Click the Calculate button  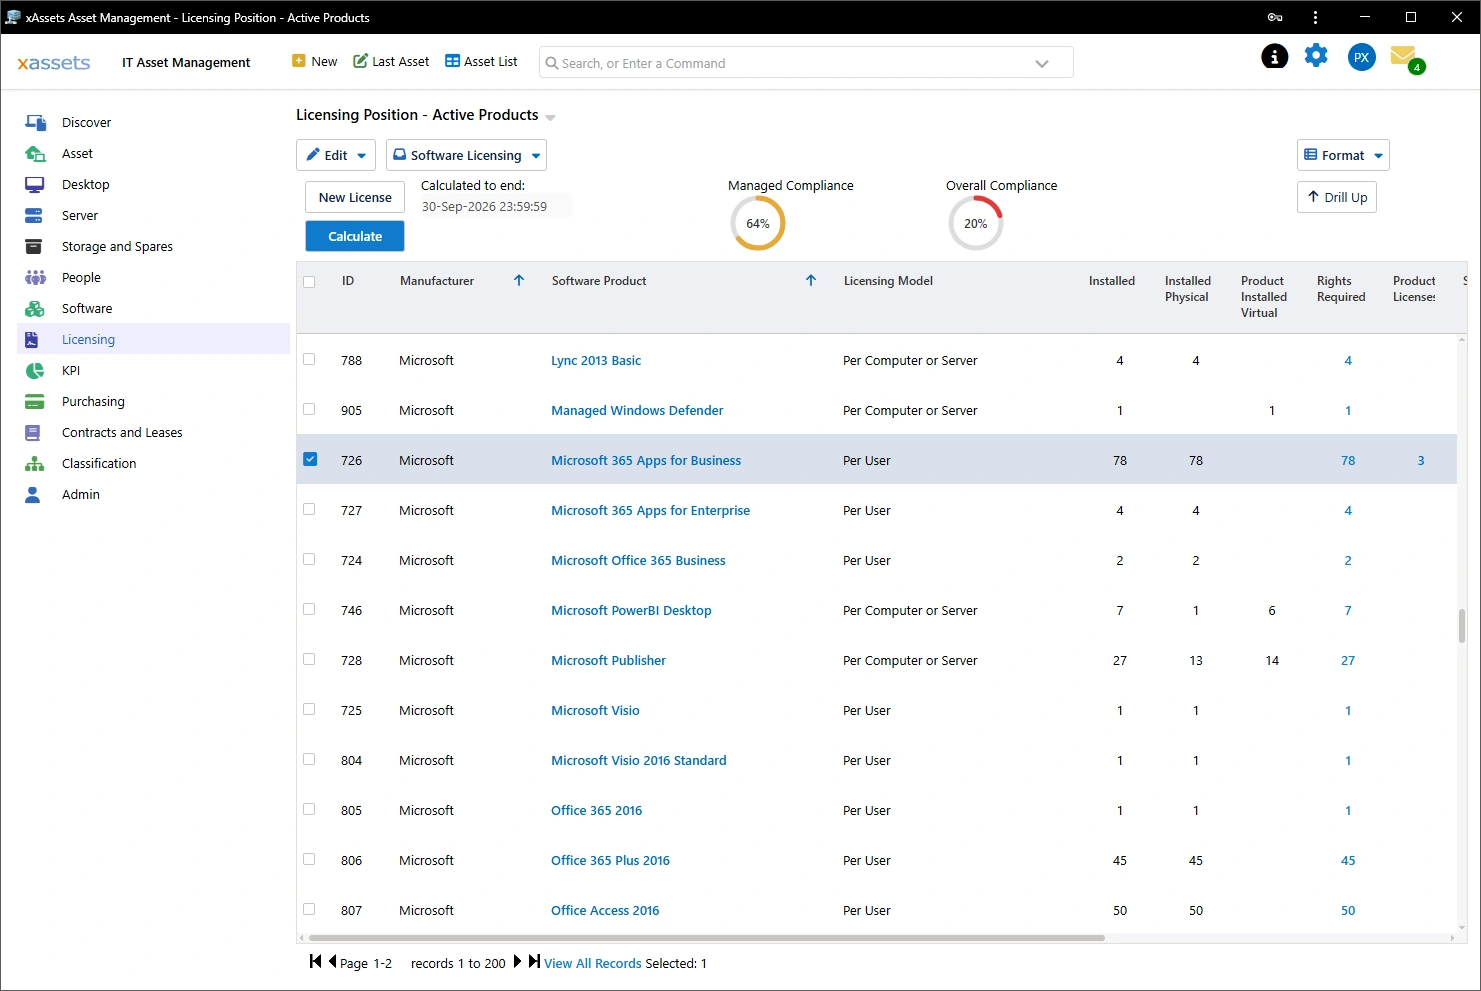tap(355, 236)
